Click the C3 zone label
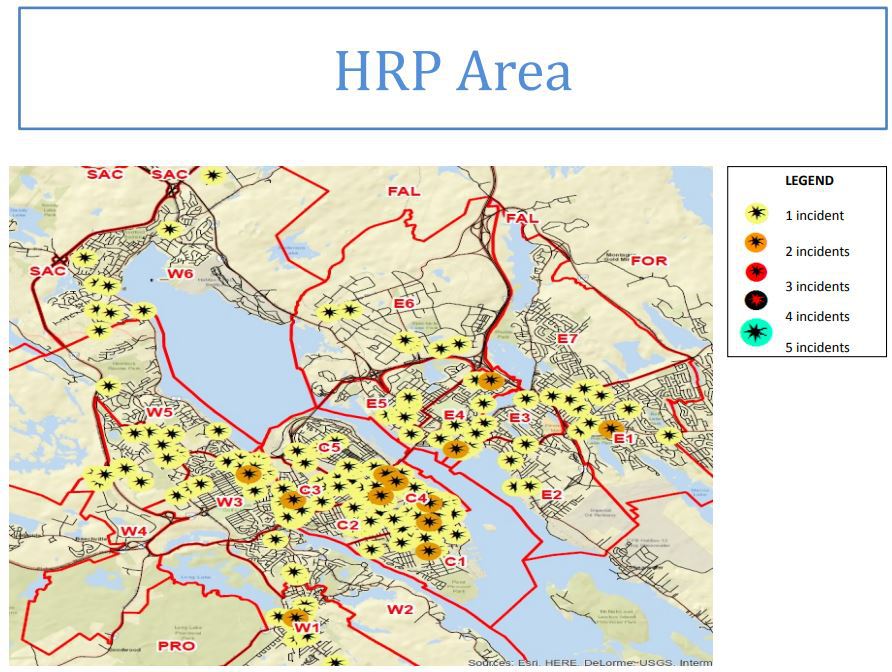 [310, 489]
